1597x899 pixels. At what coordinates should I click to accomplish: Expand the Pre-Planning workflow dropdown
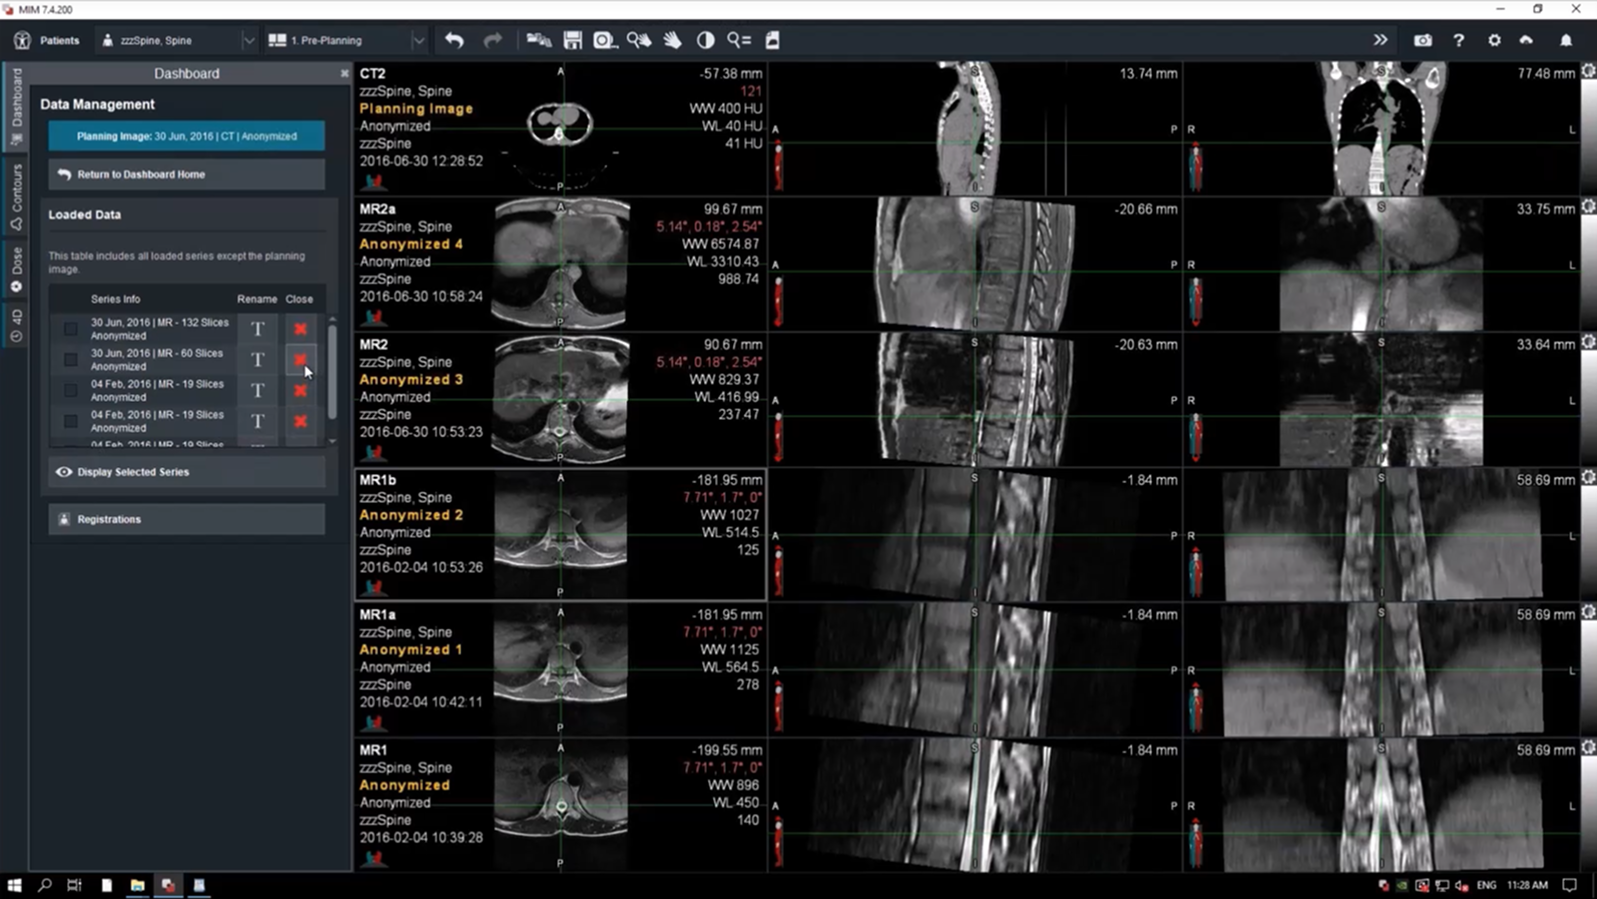click(x=418, y=41)
